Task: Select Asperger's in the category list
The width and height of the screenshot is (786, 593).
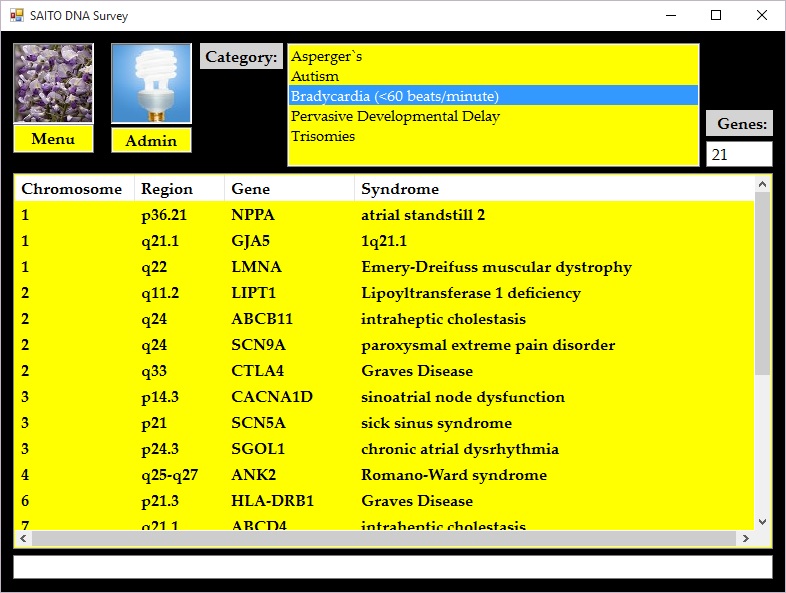Action: click(x=326, y=56)
